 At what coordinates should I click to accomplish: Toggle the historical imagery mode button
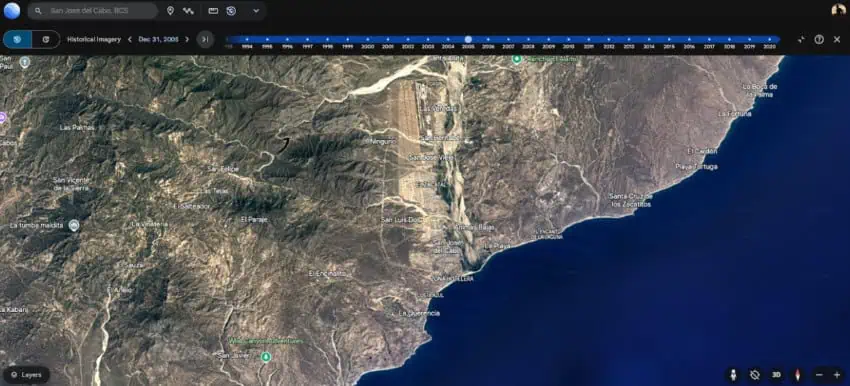(x=17, y=40)
